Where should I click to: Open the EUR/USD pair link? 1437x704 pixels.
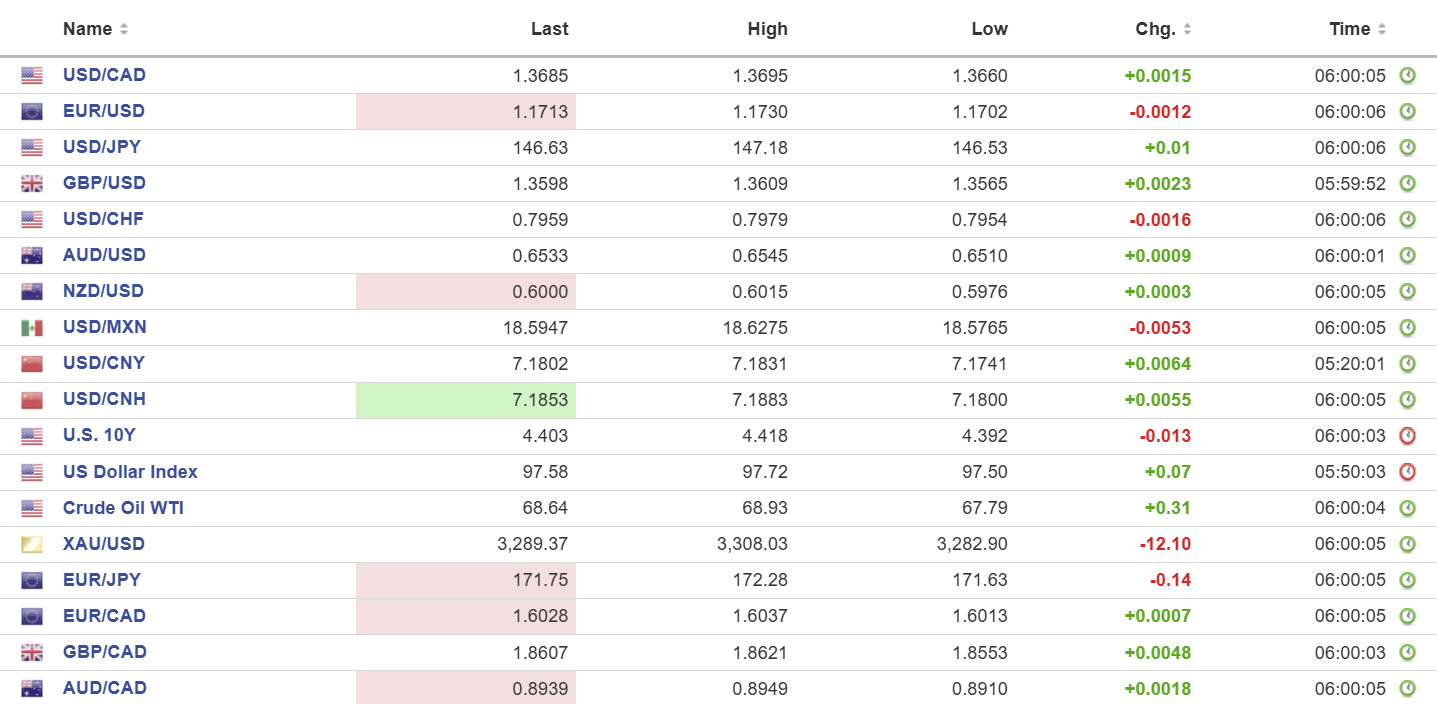pos(104,111)
